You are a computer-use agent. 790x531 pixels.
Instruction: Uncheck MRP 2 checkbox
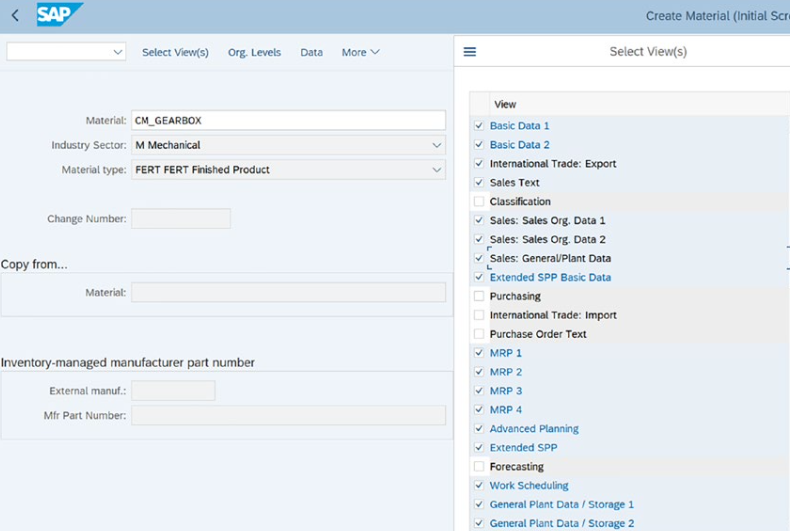tap(479, 372)
